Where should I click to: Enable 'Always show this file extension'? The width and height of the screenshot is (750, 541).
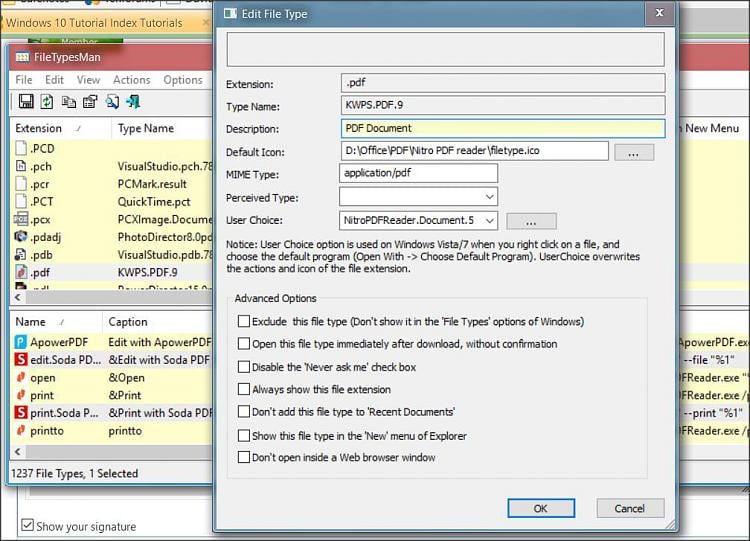tap(243, 389)
